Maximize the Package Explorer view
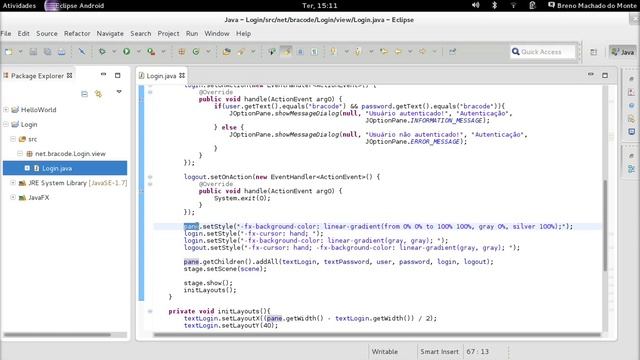 coord(118,75)
